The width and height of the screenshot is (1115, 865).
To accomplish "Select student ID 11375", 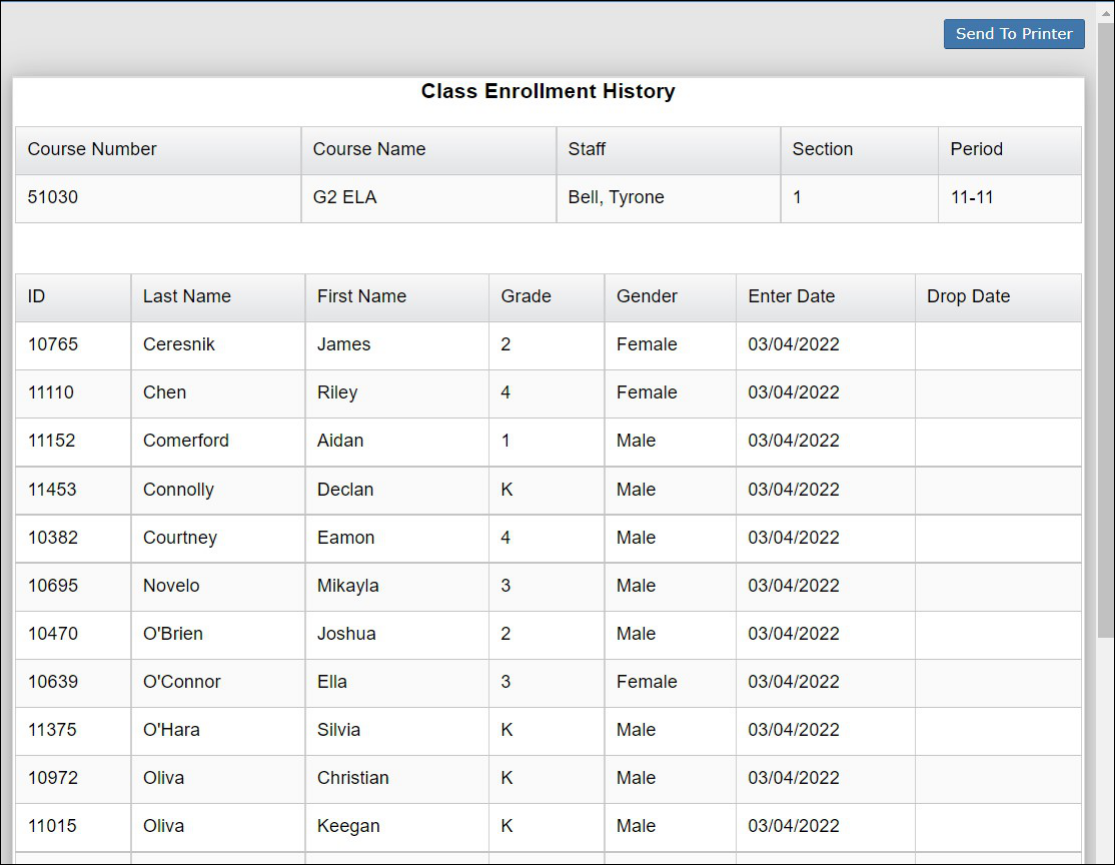I will click(x=52, y=730).
